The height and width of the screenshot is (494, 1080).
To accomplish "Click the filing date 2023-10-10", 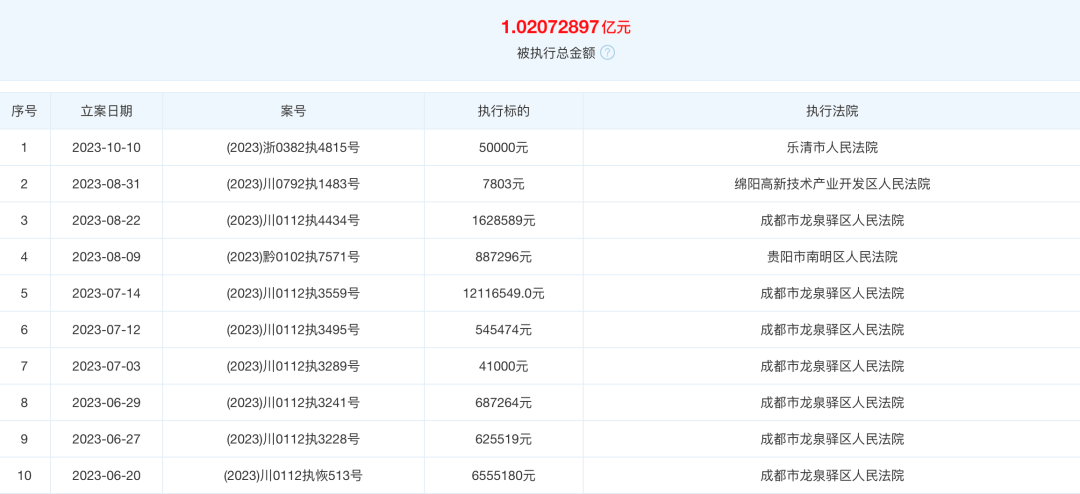I will (x=106, y=147).
